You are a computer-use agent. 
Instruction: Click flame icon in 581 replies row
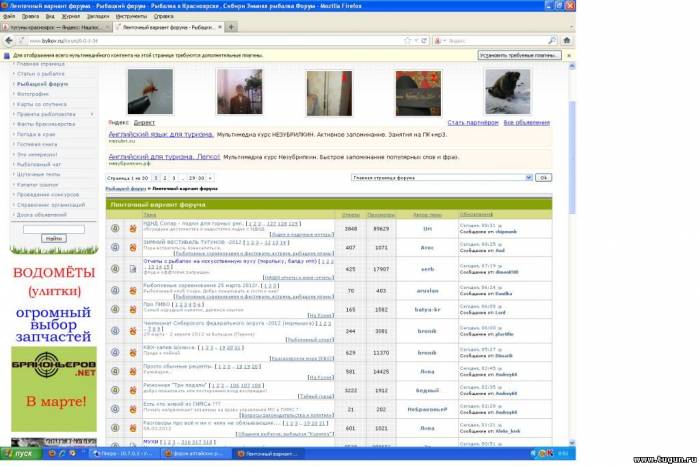pyautogui.click(x=133, y=371)
